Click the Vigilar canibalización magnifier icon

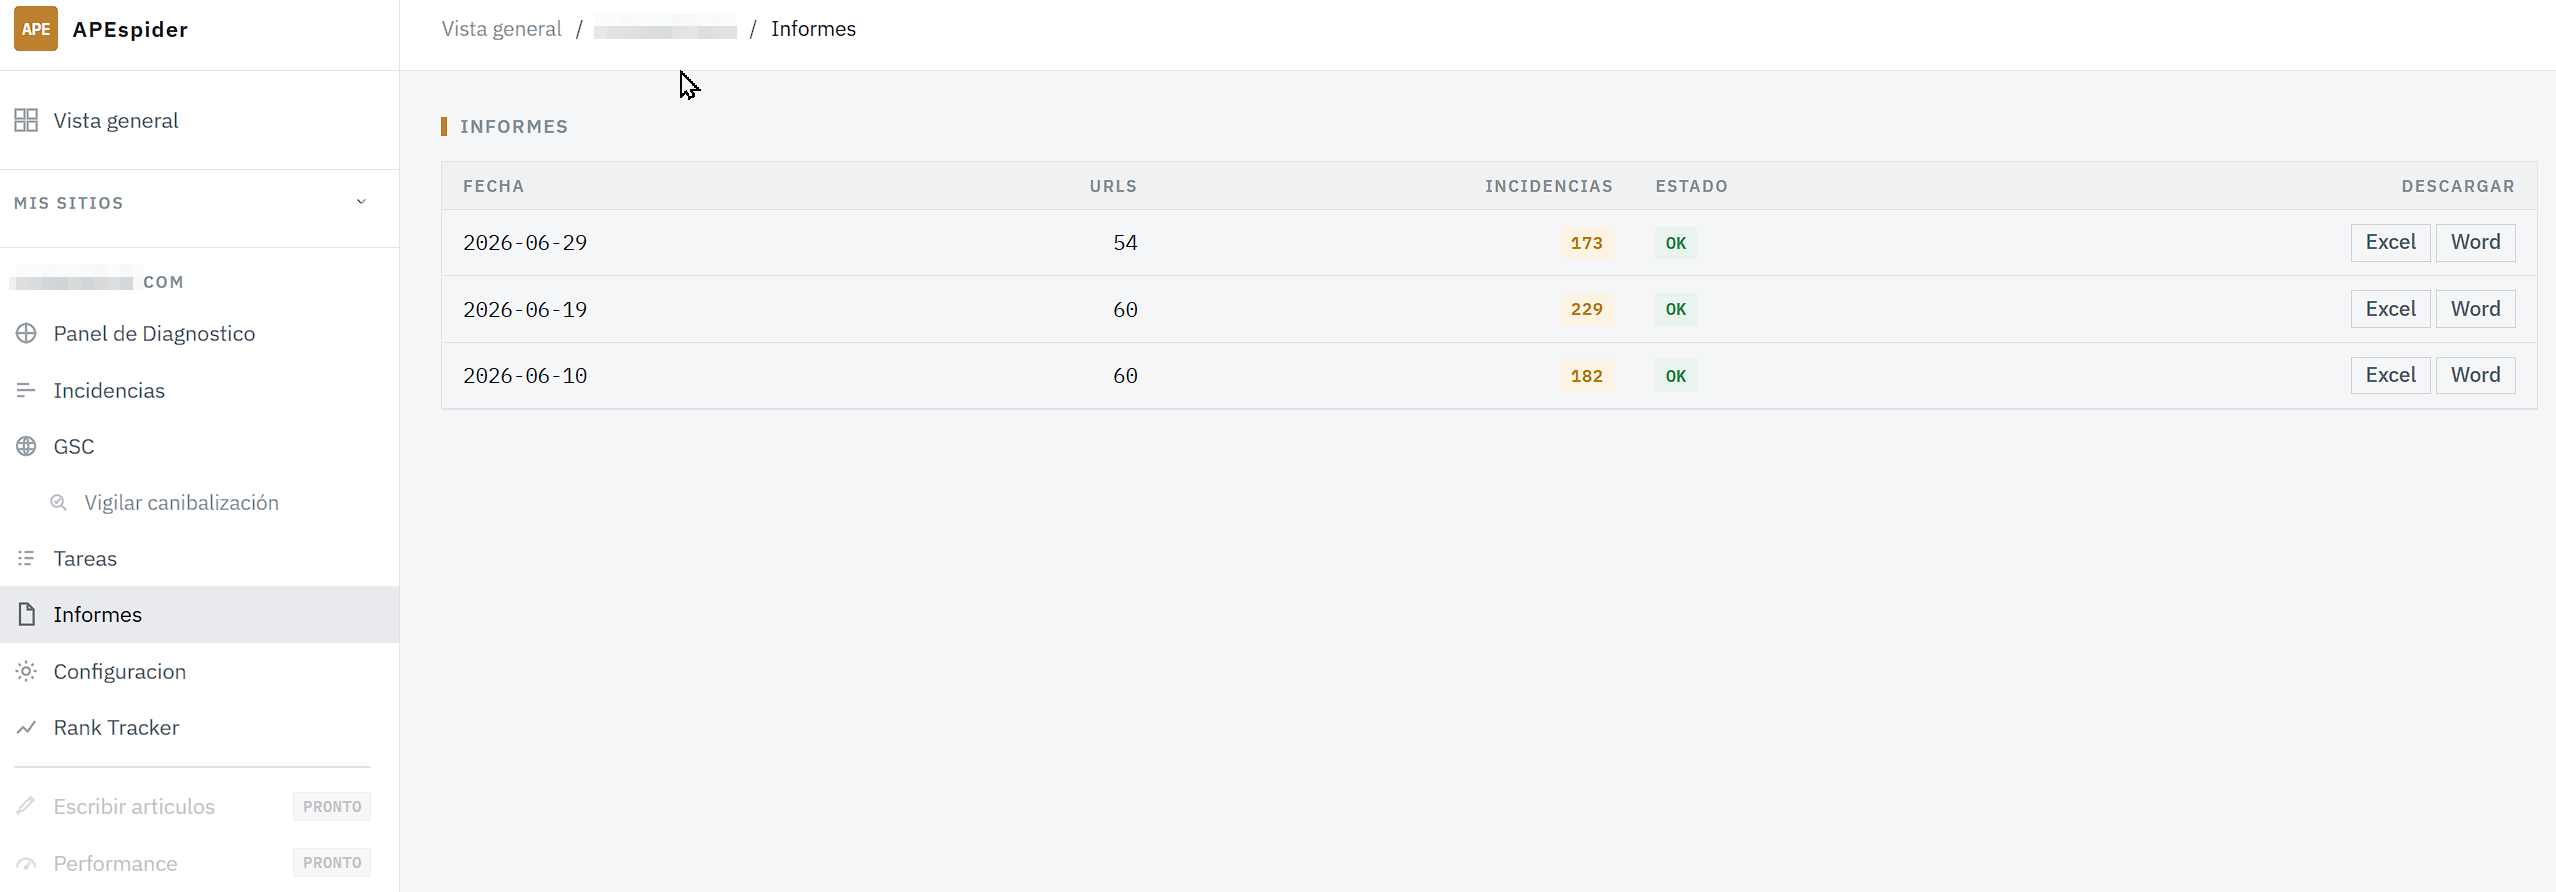pyautogui.click(x=59, y=503)
